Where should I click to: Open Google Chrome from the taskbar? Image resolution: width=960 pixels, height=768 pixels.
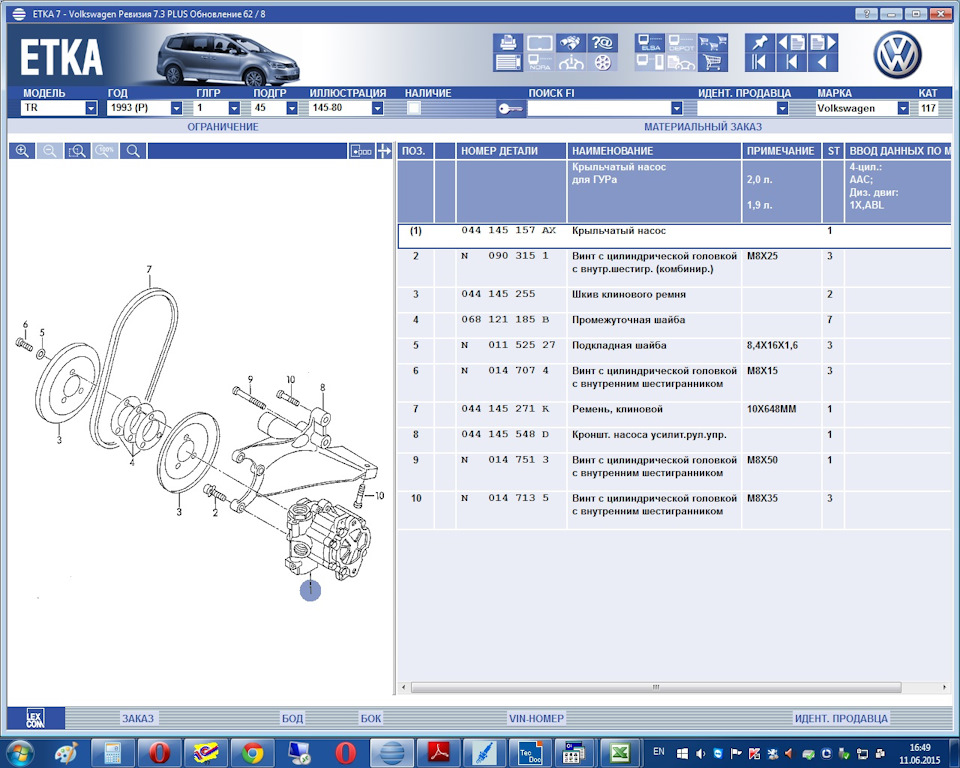point(252,753)
